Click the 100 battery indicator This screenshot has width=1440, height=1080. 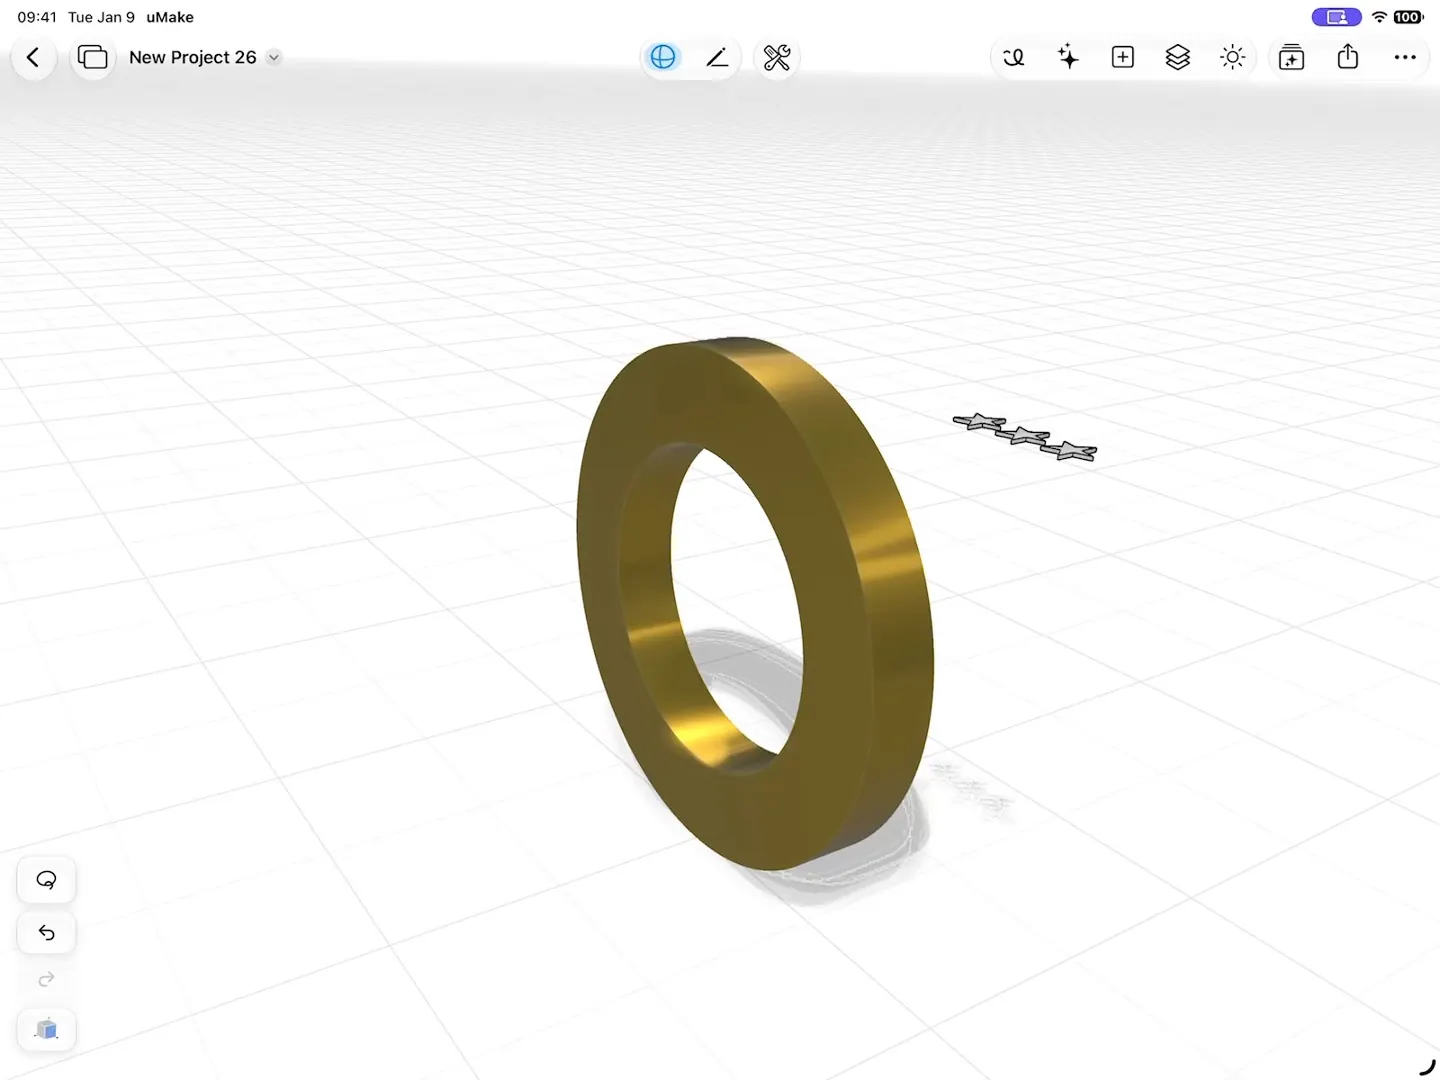1408,17
